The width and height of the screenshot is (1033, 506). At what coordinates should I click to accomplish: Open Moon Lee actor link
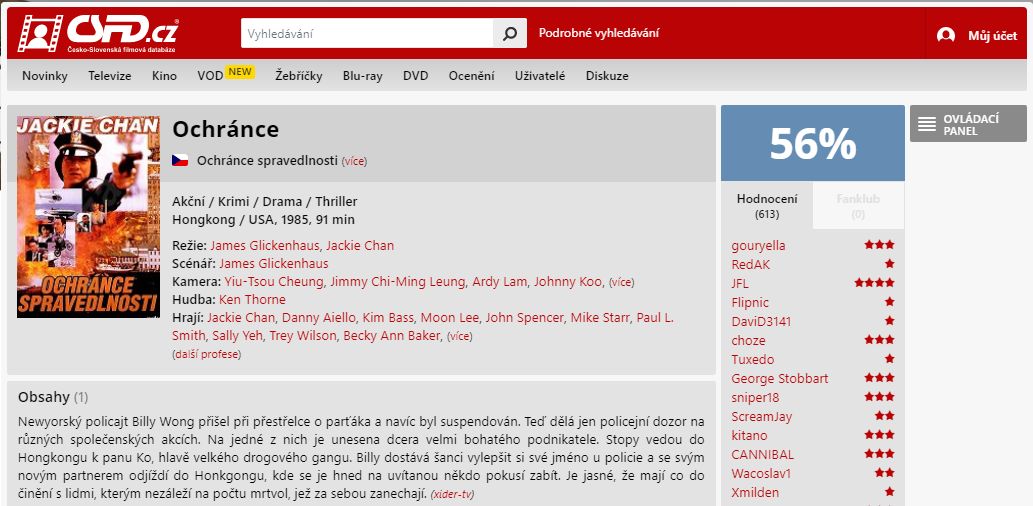pyautogui.click(x=449, y=318)
